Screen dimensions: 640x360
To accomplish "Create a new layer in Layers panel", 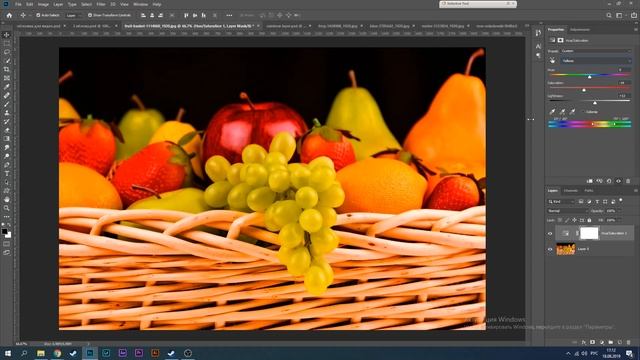I will 620,342.
